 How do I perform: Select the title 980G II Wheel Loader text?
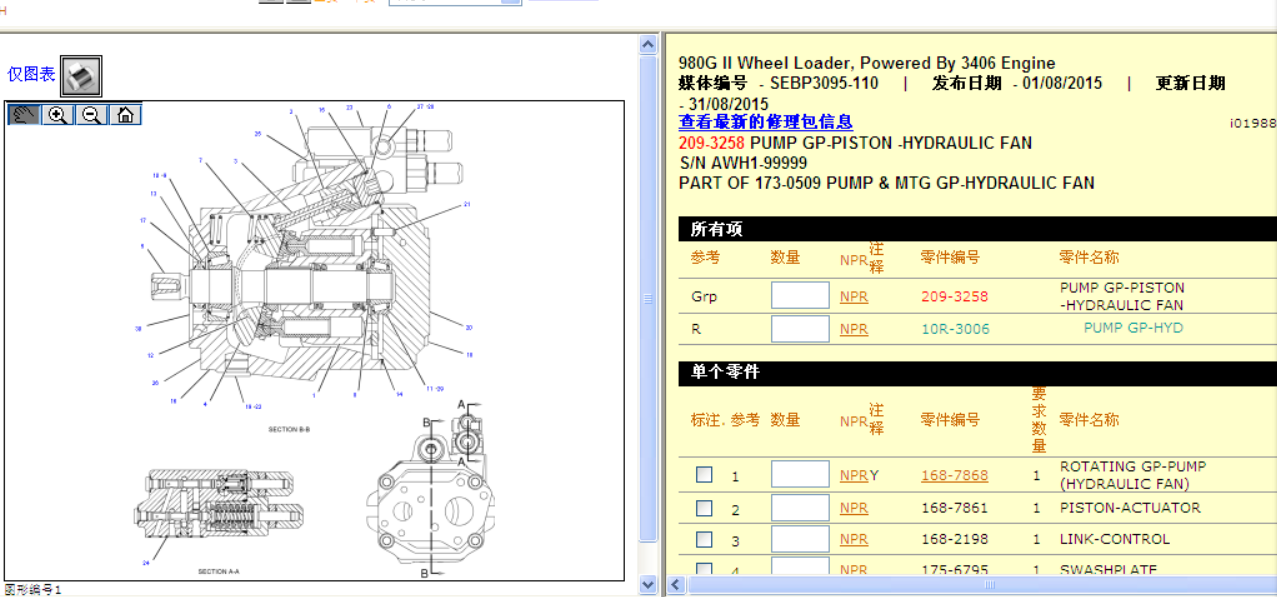(867, 63)
